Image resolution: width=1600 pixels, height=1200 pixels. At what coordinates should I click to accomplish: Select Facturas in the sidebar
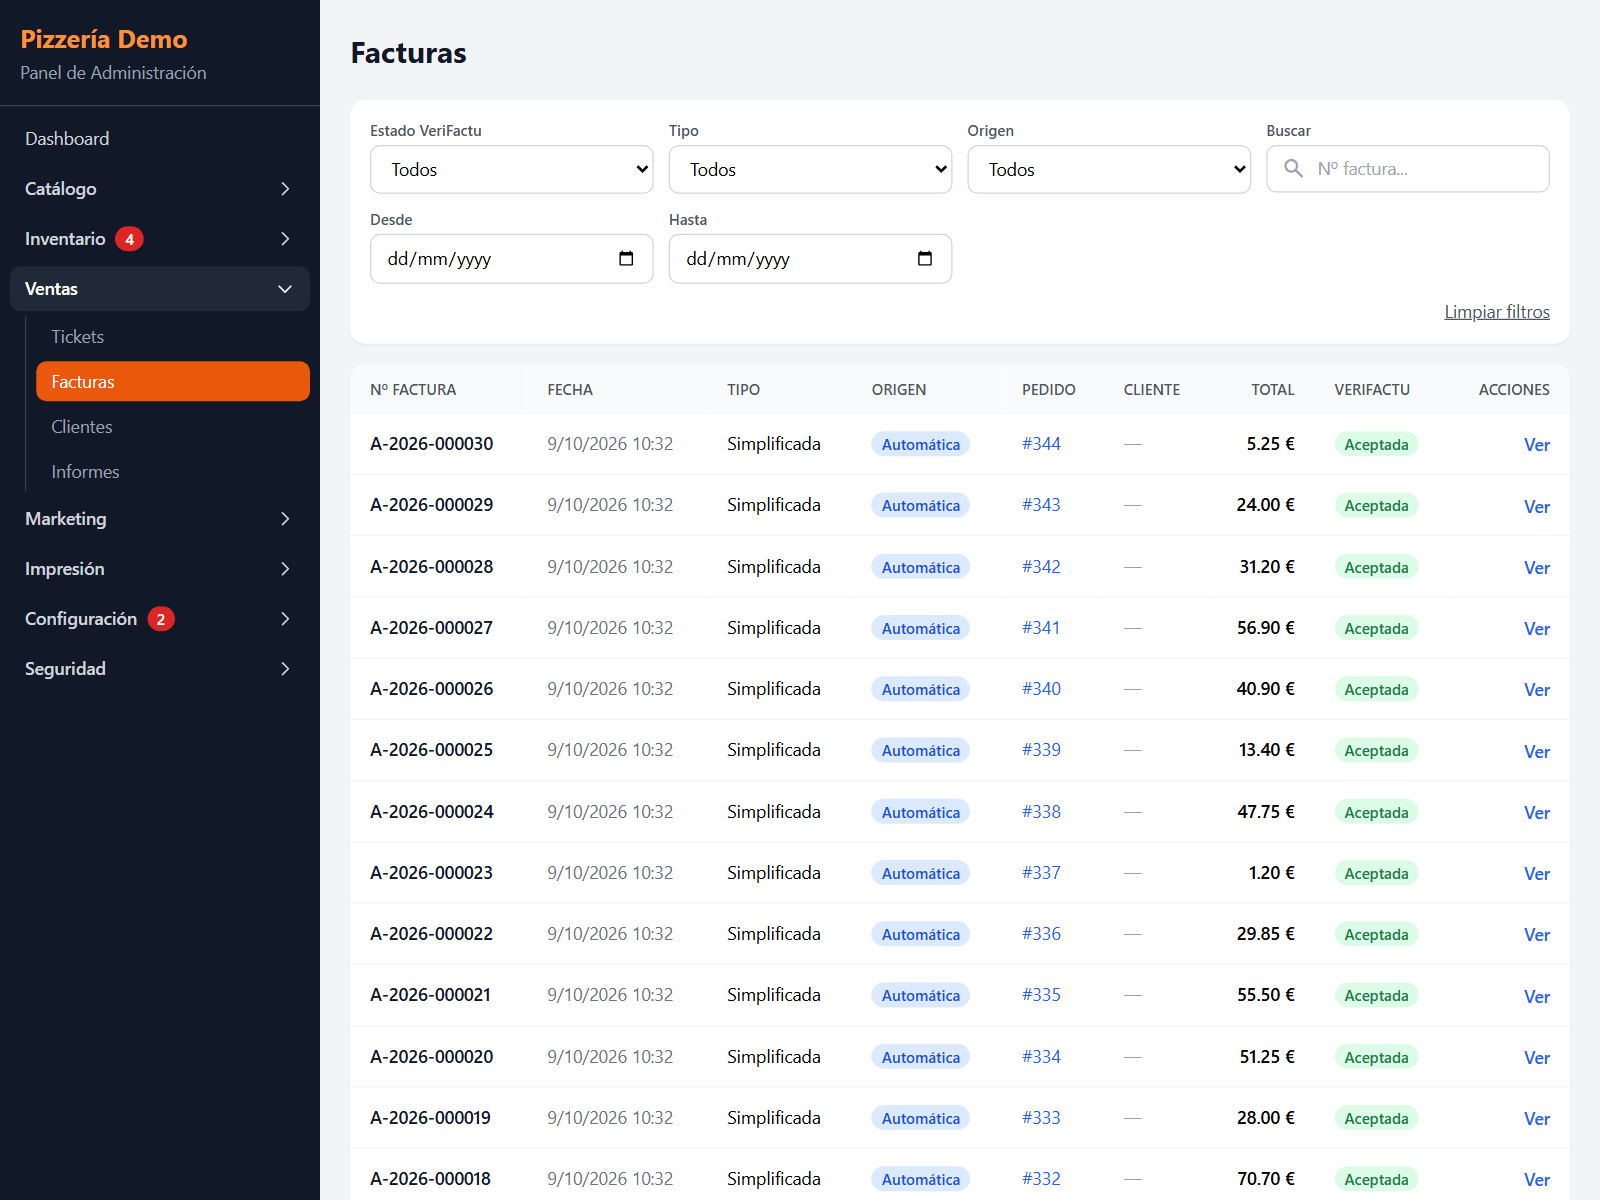(173, 381)
